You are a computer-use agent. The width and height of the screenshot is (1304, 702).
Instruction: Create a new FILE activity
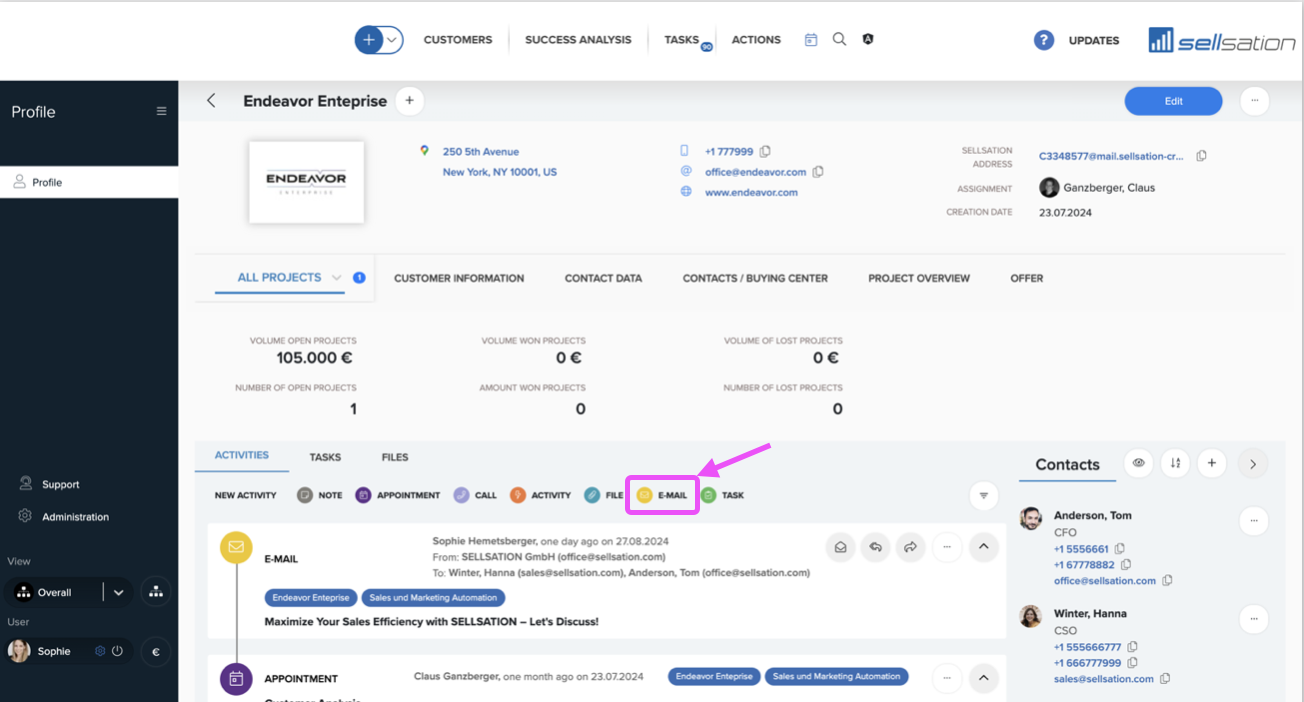[x=604, y=495]
